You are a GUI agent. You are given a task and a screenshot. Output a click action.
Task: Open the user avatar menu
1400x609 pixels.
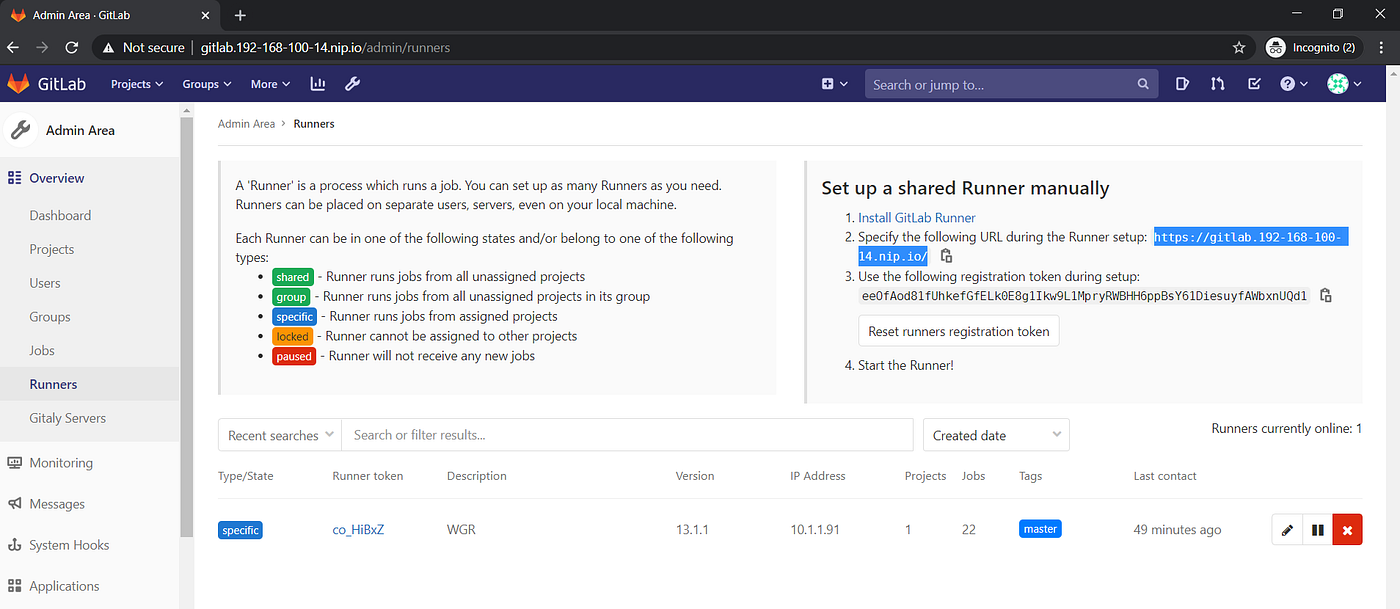[1344, 84]
